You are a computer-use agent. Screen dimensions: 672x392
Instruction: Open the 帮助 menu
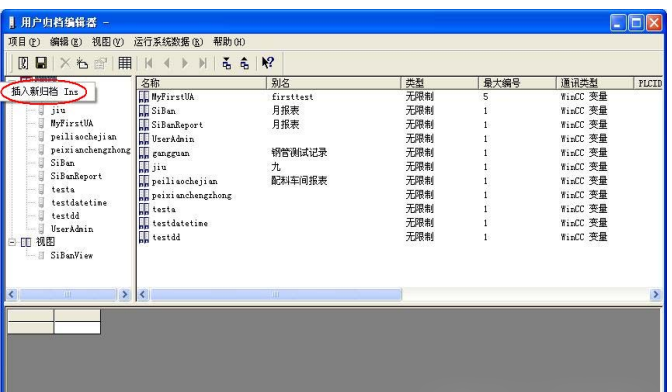[229, 42]
